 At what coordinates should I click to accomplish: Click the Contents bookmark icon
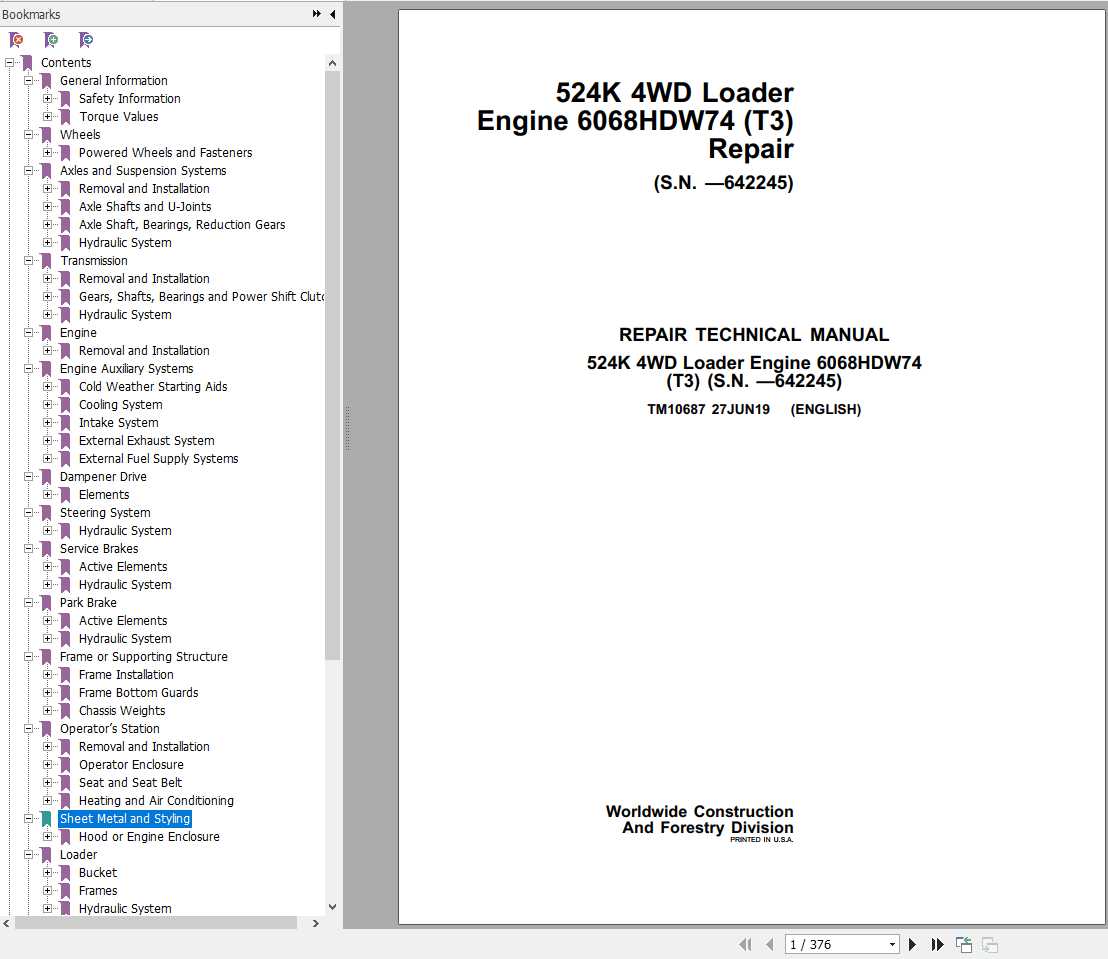pos(28,63)
